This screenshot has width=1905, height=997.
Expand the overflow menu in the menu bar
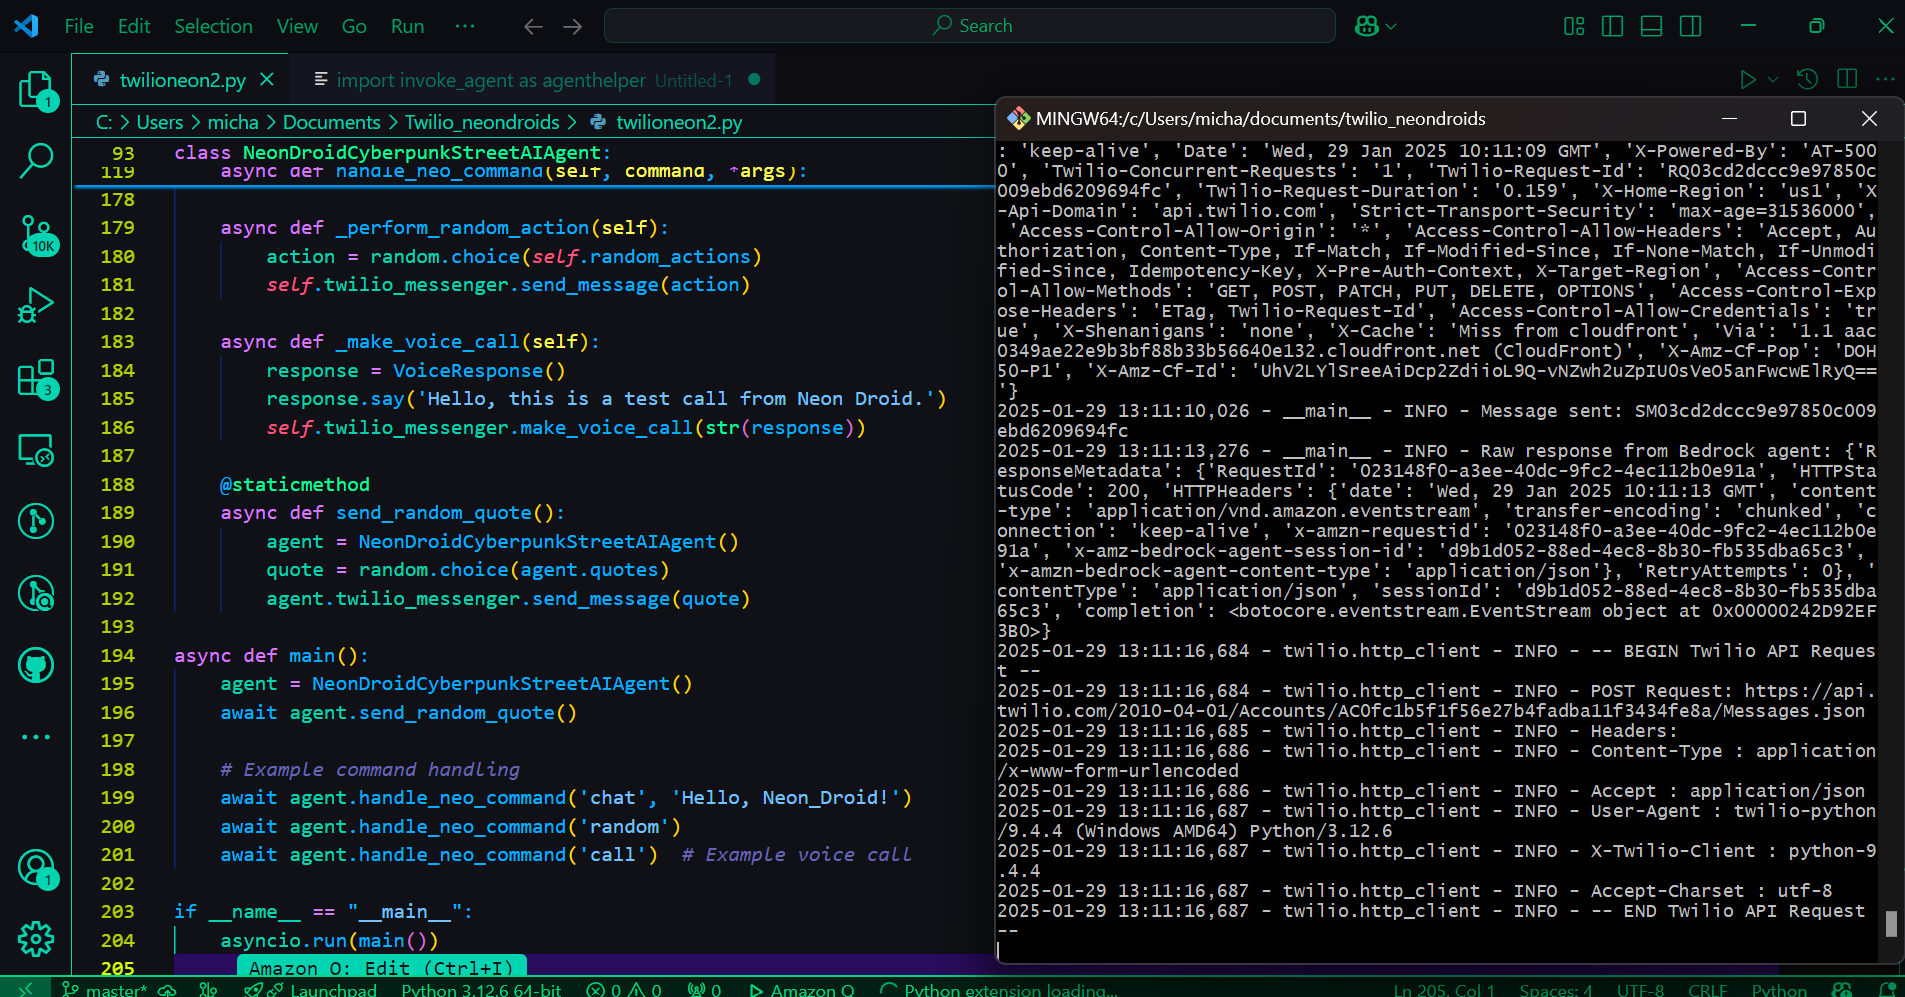[x=465, y=26]
